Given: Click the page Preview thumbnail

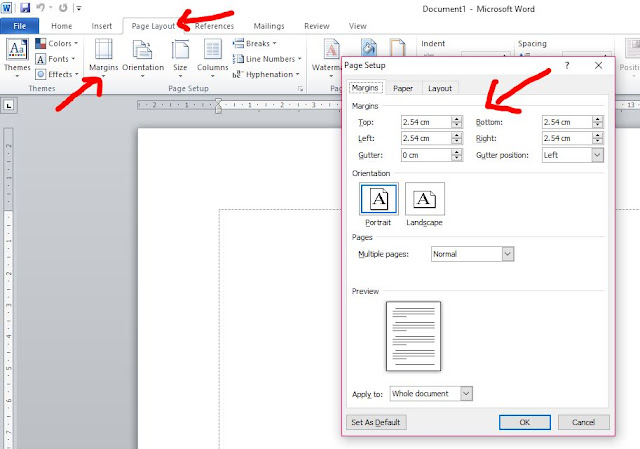Looking at the screenshot, I should (413, 336).
